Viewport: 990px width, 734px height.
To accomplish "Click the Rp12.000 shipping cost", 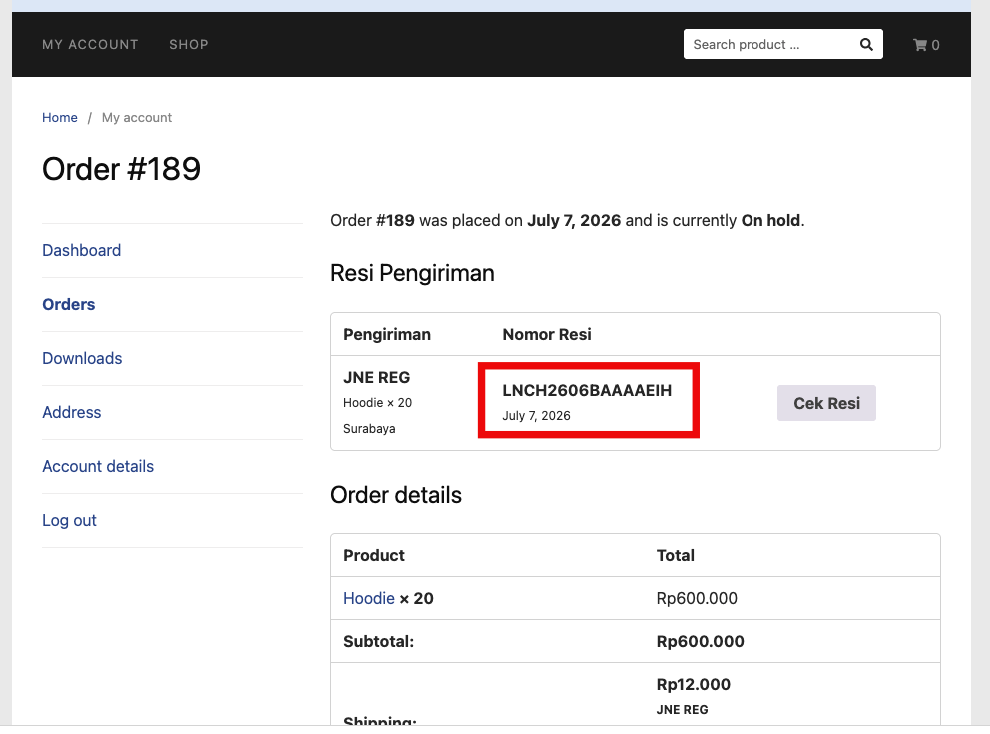I will [693, 684].
